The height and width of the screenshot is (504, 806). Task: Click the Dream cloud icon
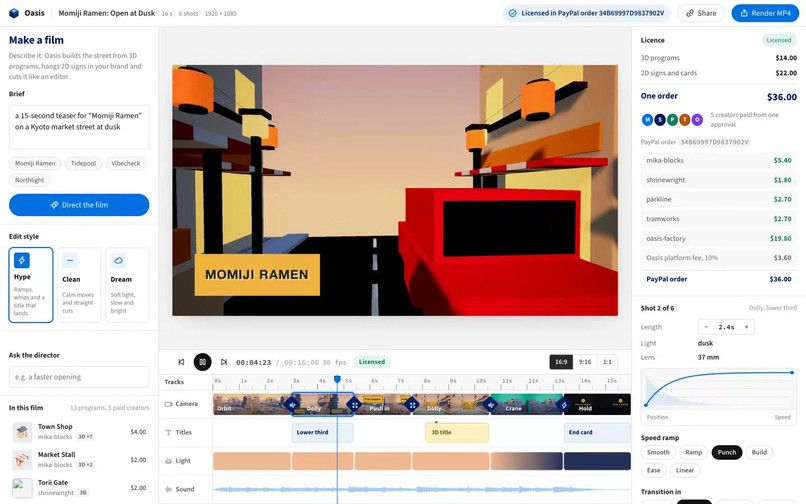(x=118, y=261)
